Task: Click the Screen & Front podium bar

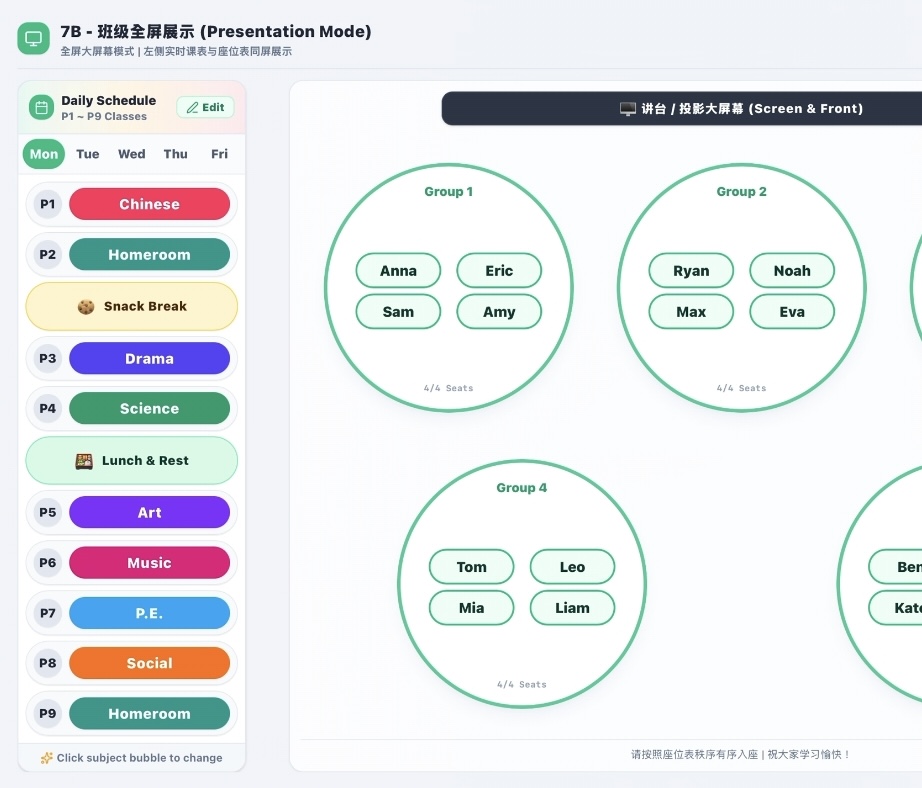Action: click(x=682, y=109)
